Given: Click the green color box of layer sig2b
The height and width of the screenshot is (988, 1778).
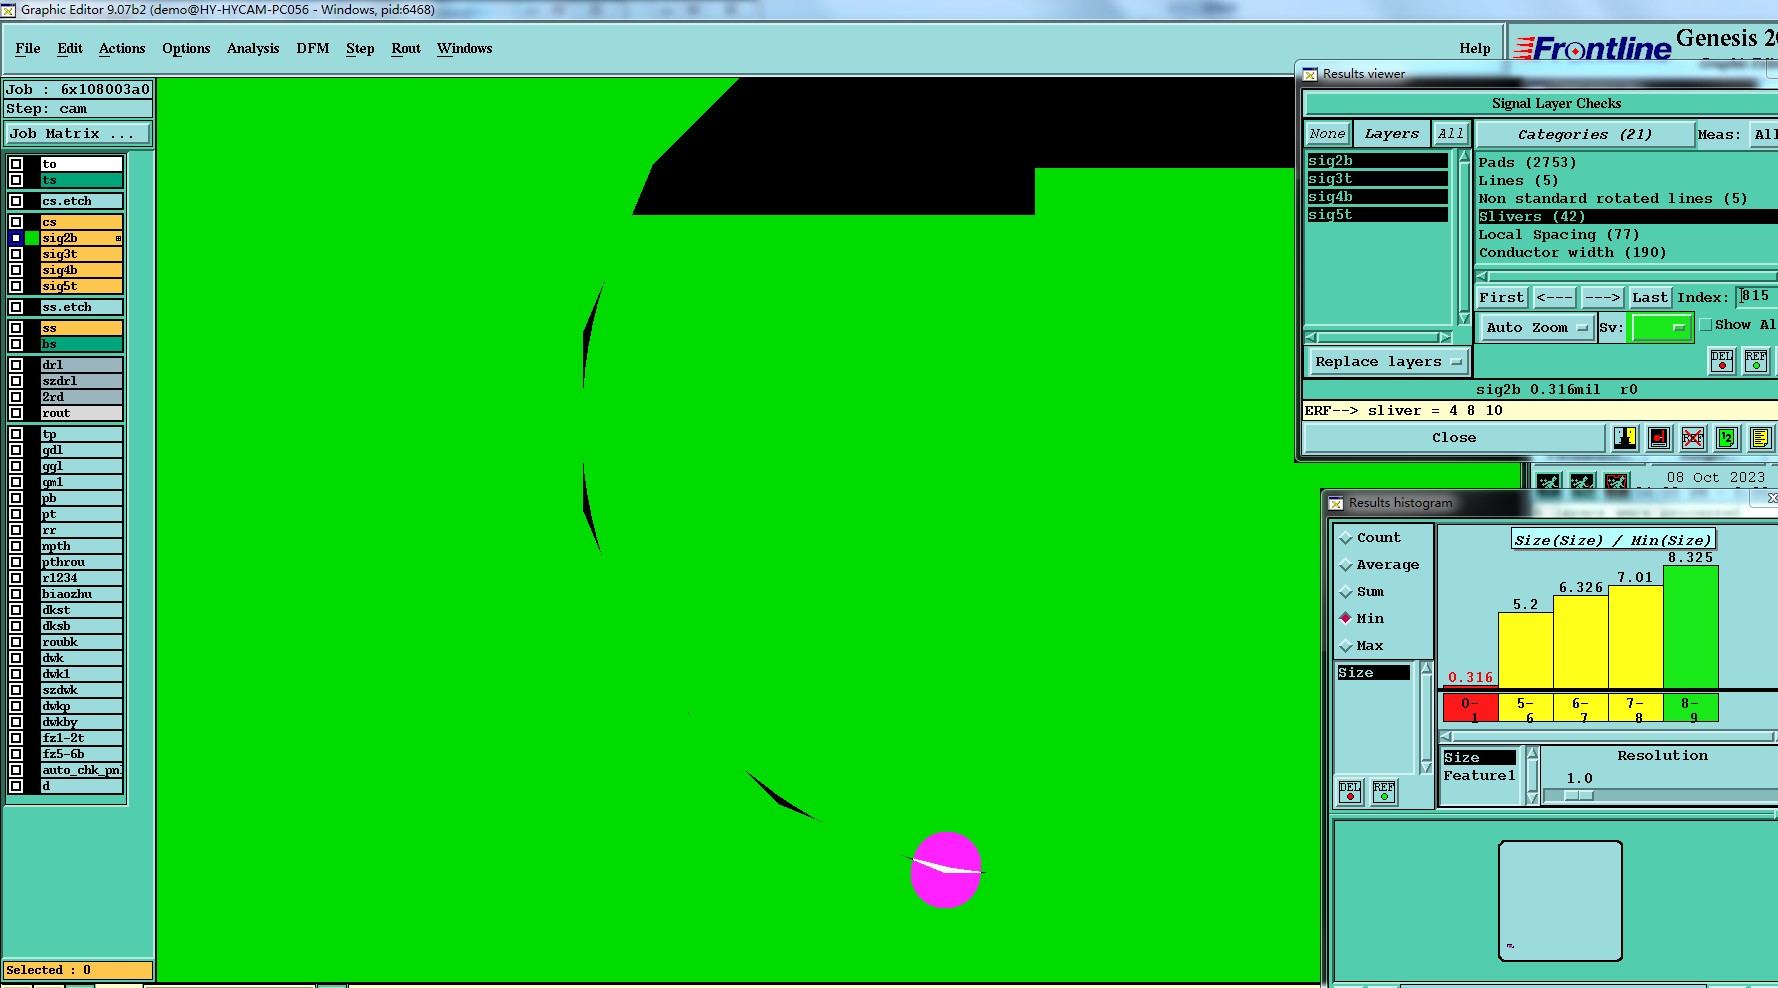Looking at the screenshot, I should click(x=32, y=238).
